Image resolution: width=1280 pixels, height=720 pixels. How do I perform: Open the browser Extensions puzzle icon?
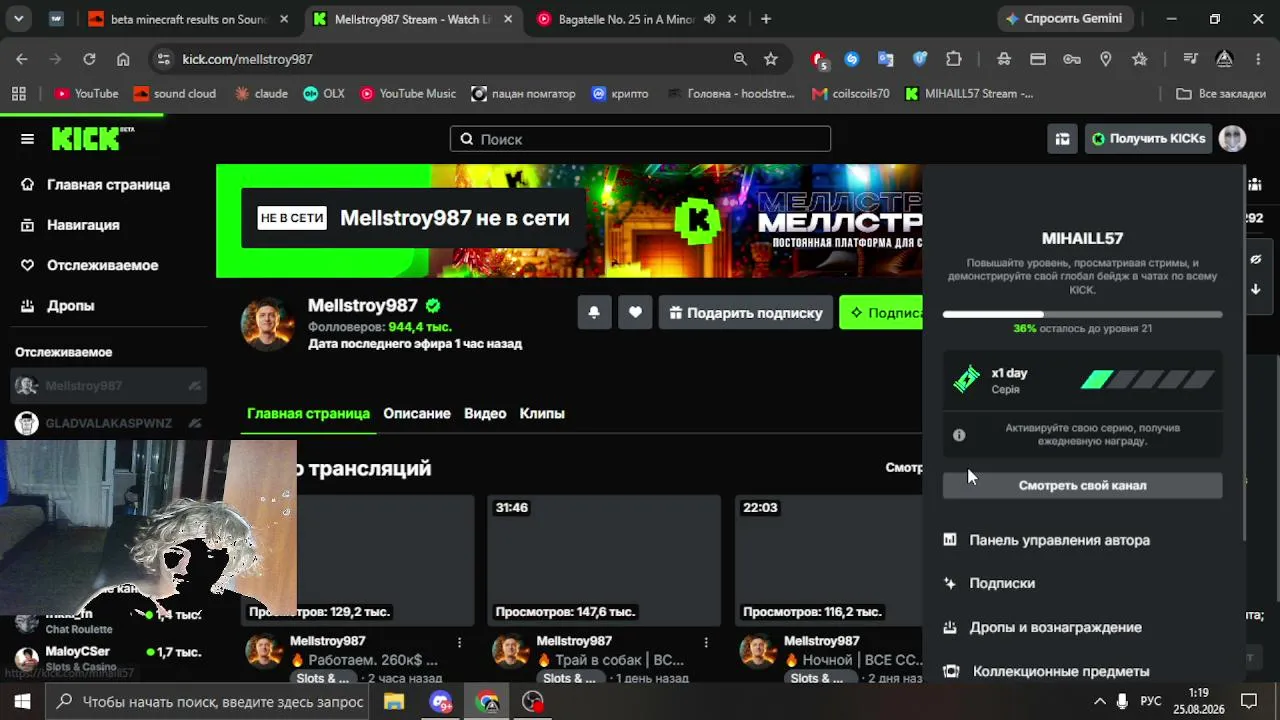pos(954,59)
